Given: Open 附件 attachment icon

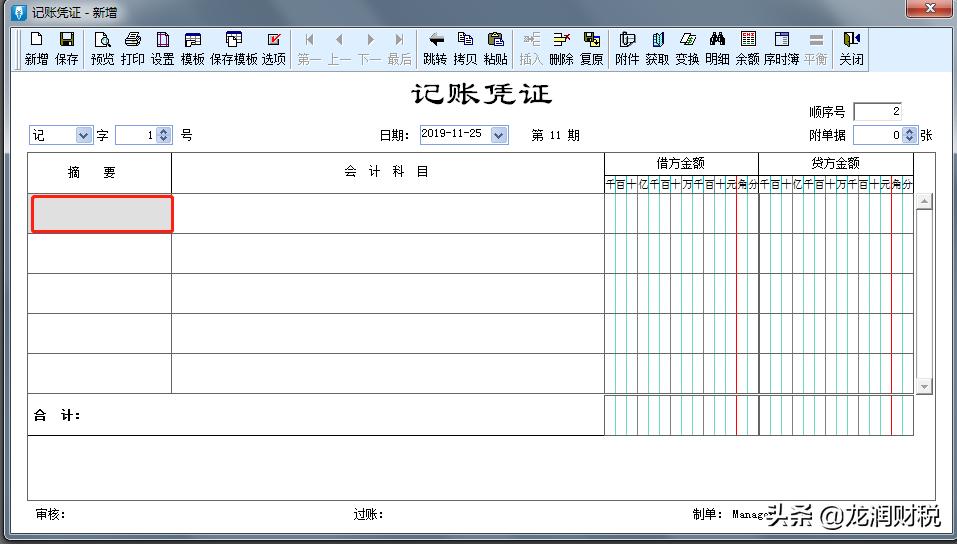Looking at the screenshot, I should (x=627, y=40).
